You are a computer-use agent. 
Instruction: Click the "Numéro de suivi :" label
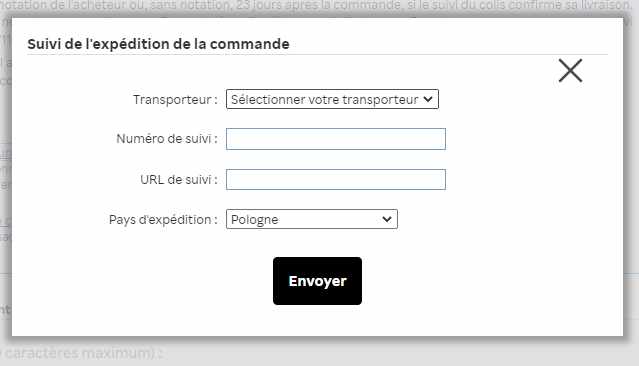click(x=167, y=139)
